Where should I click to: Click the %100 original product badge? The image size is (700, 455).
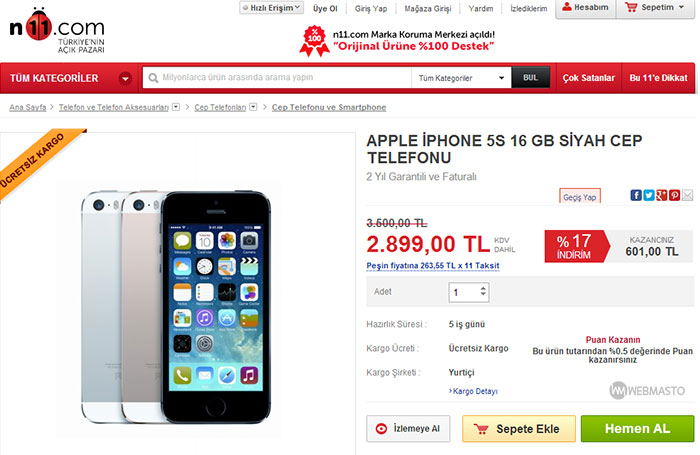pos(314,41)
